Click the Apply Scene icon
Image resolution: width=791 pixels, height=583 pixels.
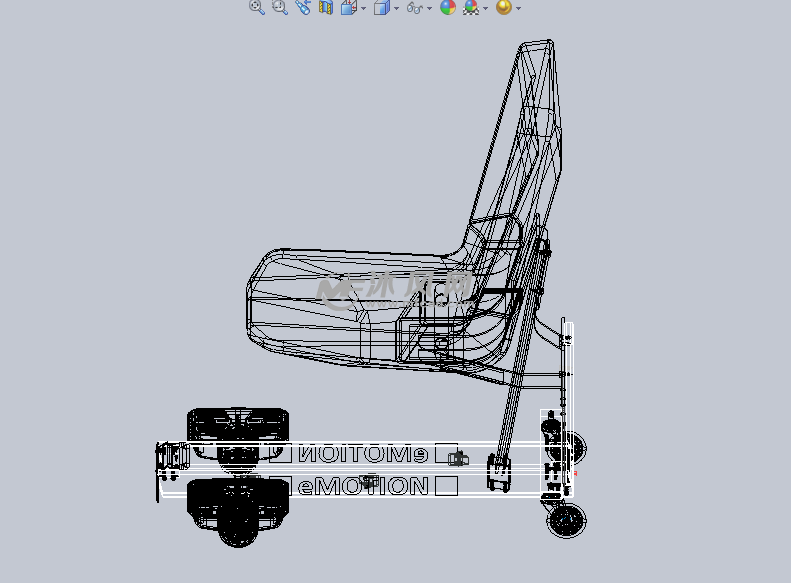(x=470, y=8)
